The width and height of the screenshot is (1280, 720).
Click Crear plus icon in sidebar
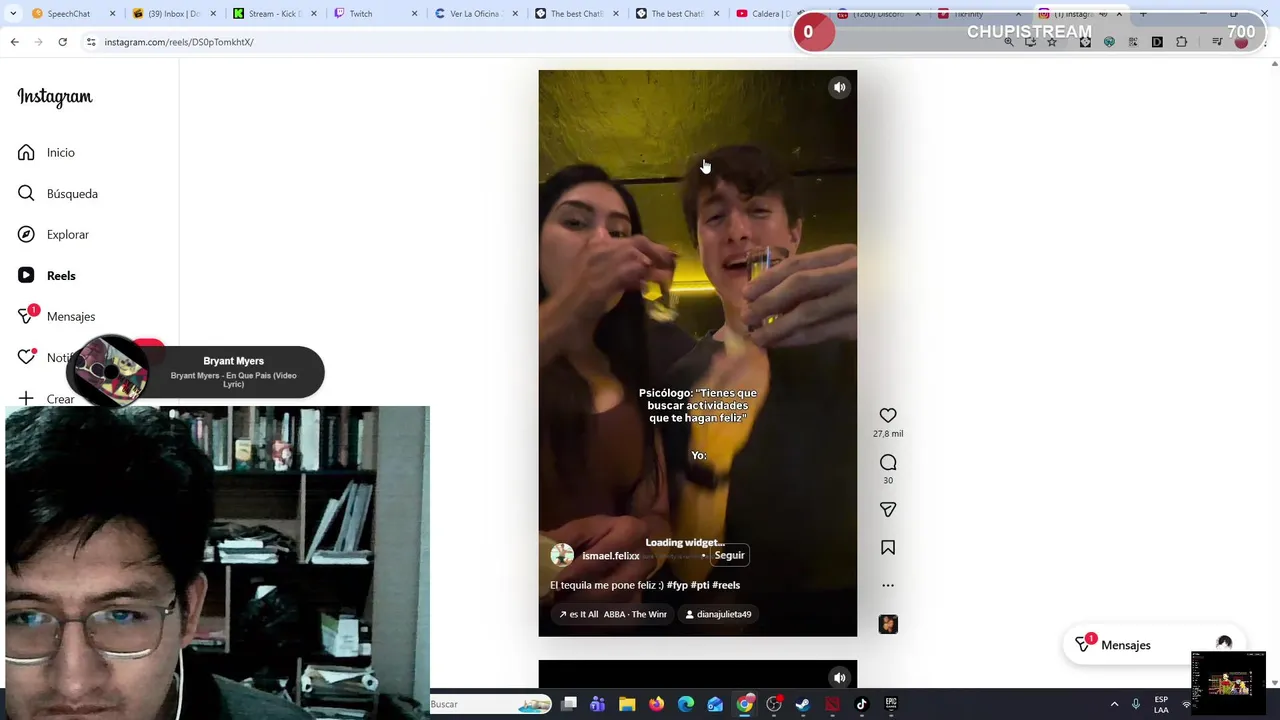(x=26, y=398)
